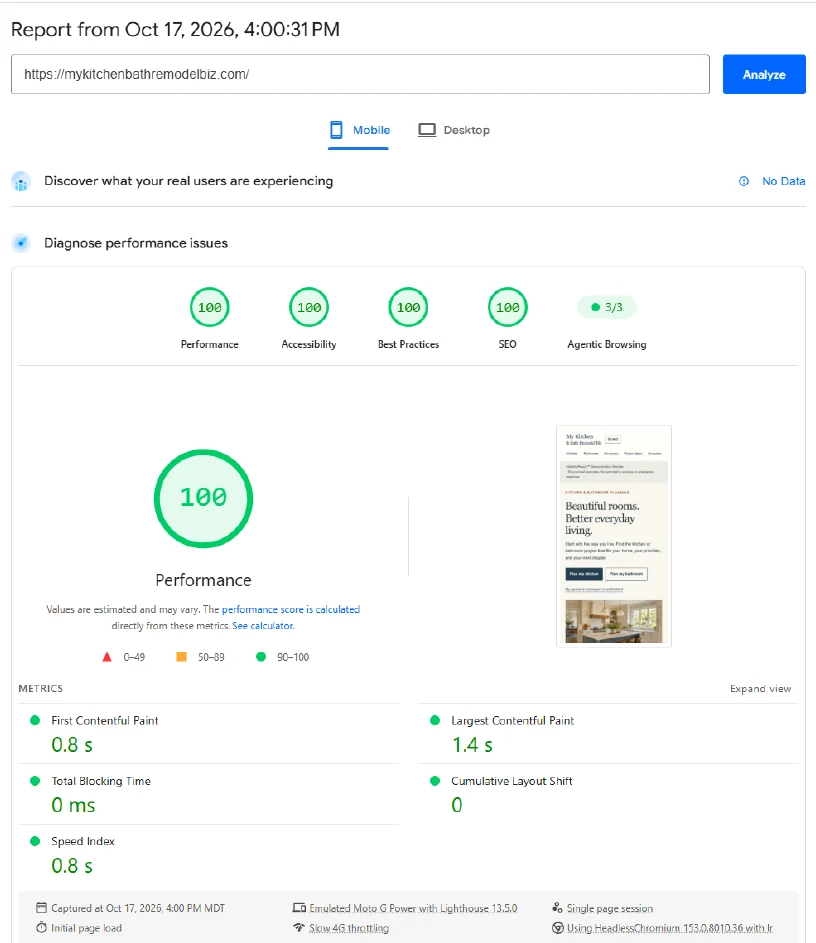Click Emulated Moto G Power with Lighthouse text

[x=413, y=908]
